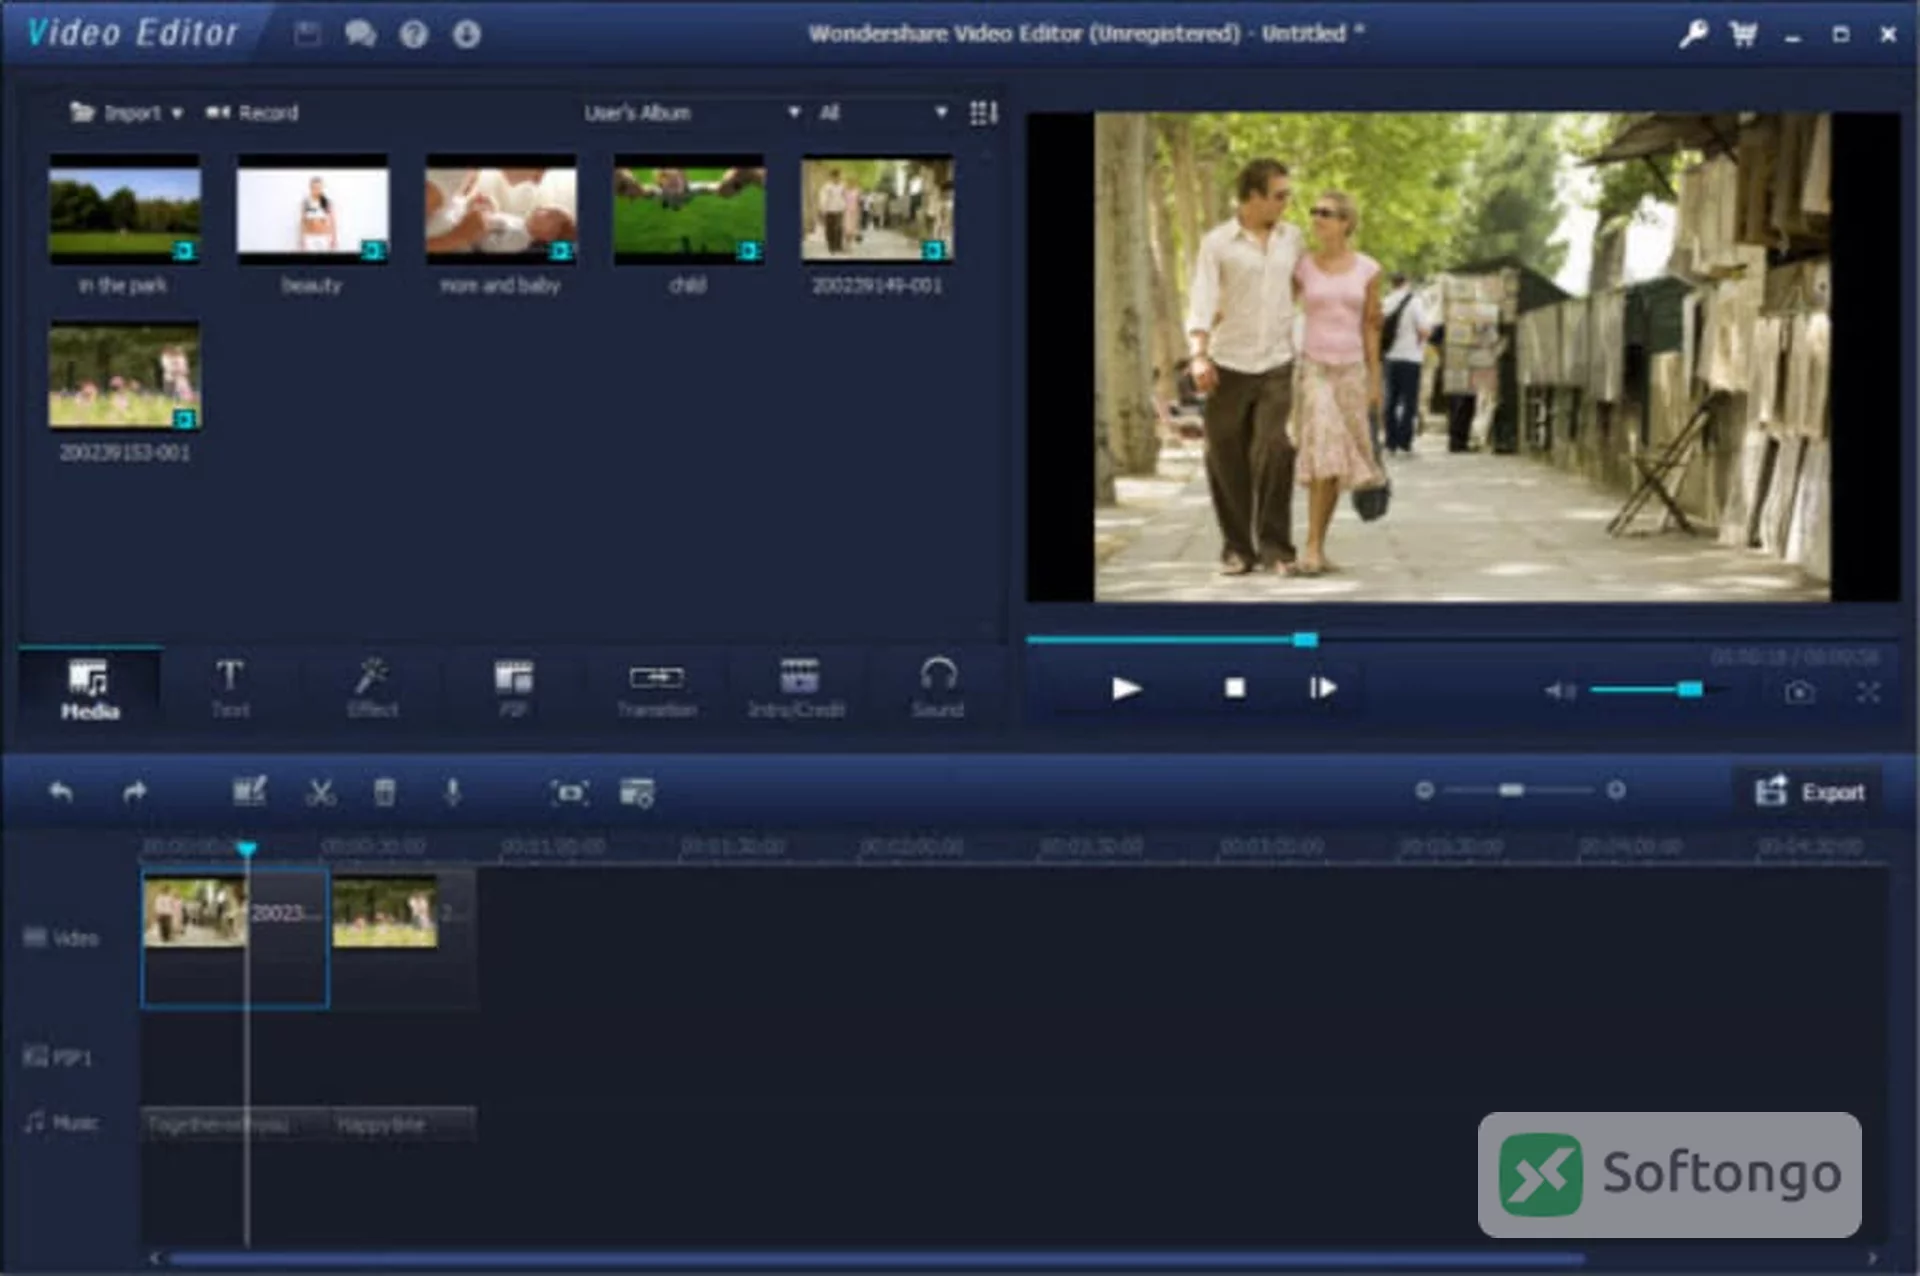
Task: Click the preview progress slider handle
Action: [1305, 639]
